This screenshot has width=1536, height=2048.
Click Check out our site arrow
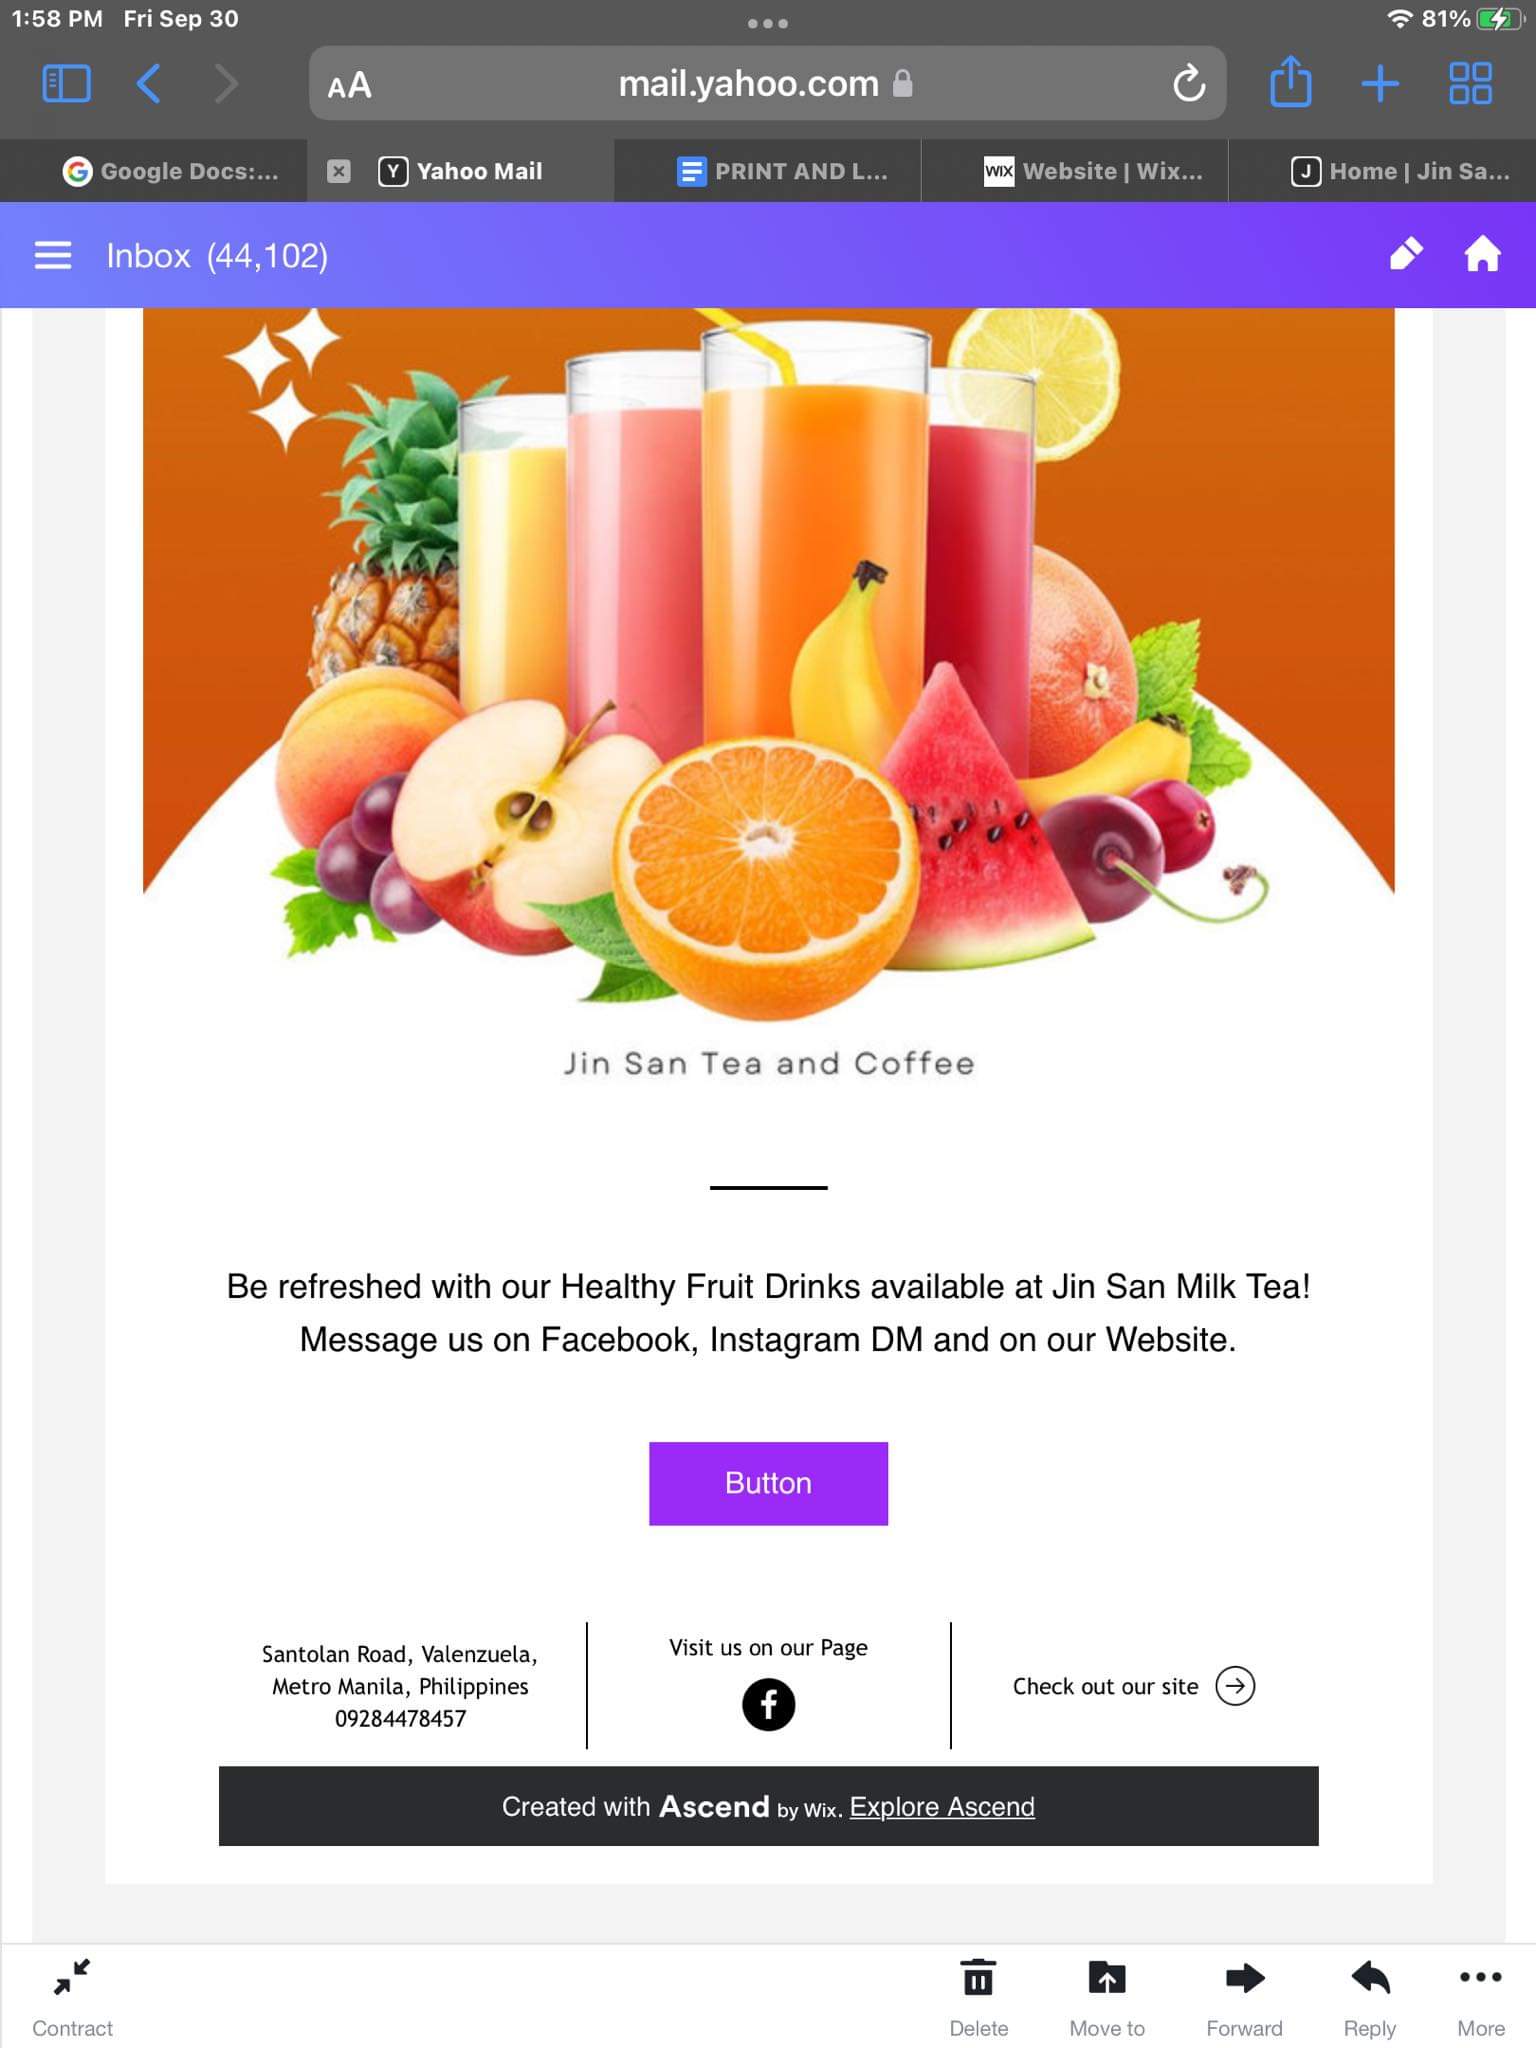pyautogui.click(x=1235, y=1686)
